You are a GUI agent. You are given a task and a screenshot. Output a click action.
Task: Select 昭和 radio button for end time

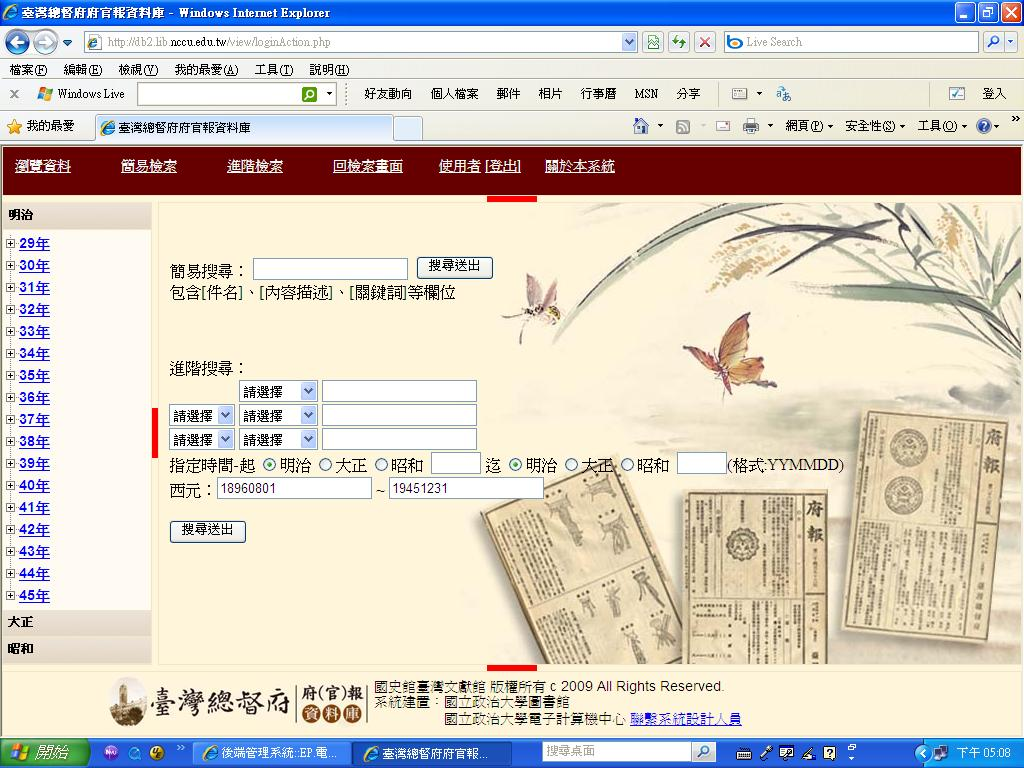click(x=627, y=463)
